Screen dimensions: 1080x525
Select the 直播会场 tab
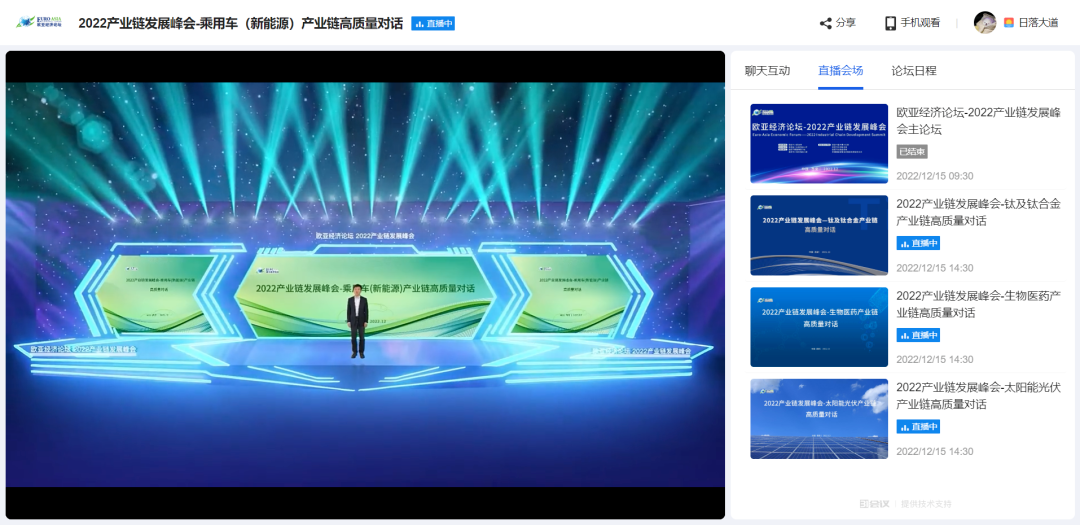[x=840, y=70]
